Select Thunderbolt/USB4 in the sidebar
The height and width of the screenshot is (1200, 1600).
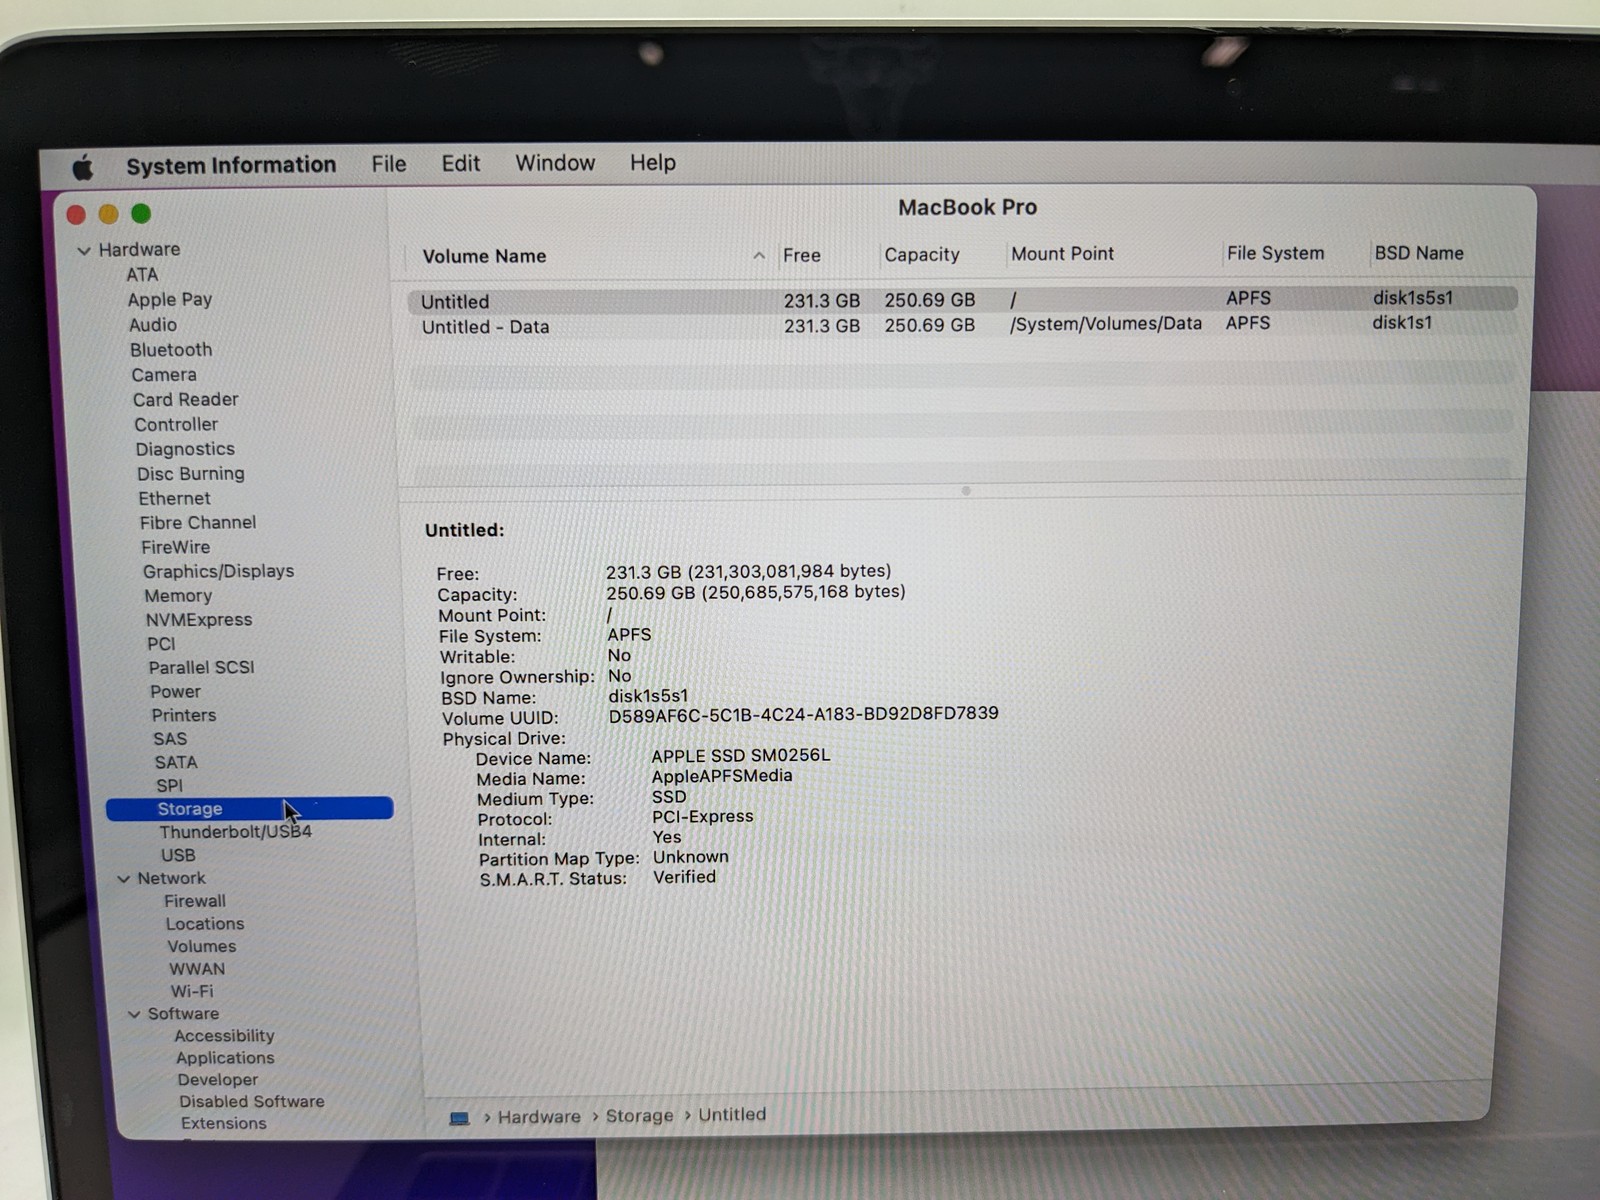click(x=236, y=832)
